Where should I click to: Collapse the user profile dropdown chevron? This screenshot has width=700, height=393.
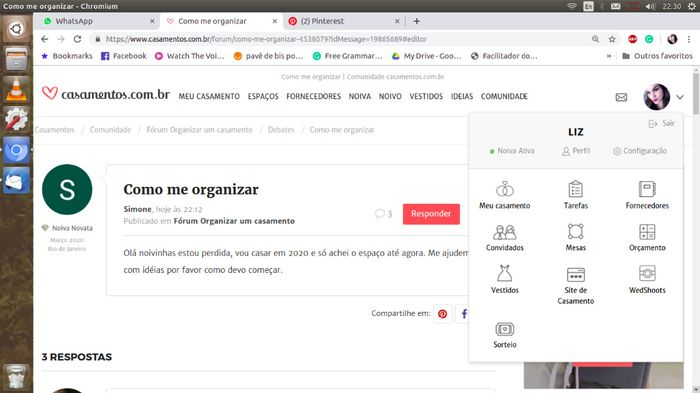(x=679, y=97)
